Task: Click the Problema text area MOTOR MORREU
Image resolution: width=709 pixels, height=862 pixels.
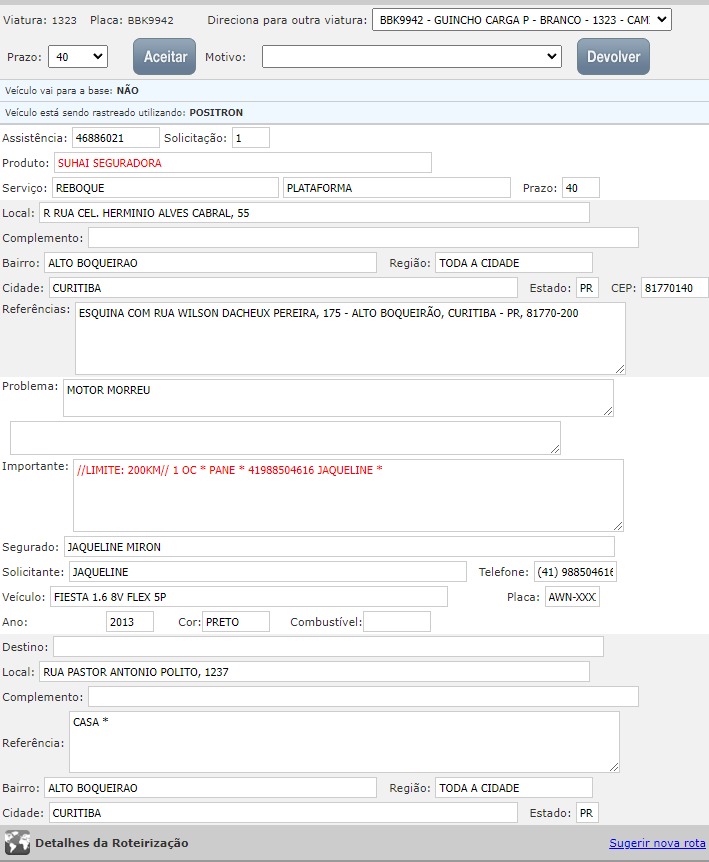Action: point(338,397)
